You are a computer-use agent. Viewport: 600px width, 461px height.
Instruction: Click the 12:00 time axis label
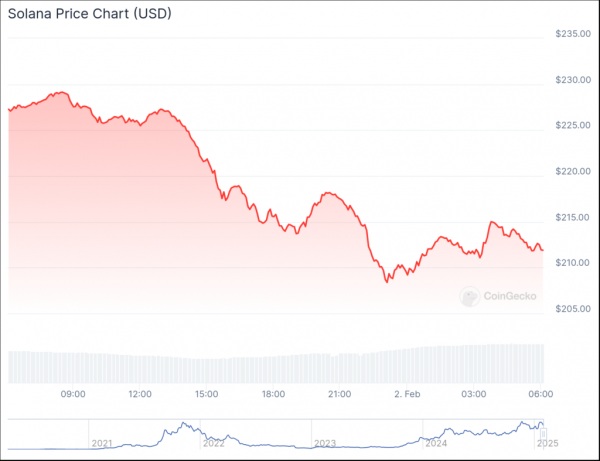(x=140, y=394)
